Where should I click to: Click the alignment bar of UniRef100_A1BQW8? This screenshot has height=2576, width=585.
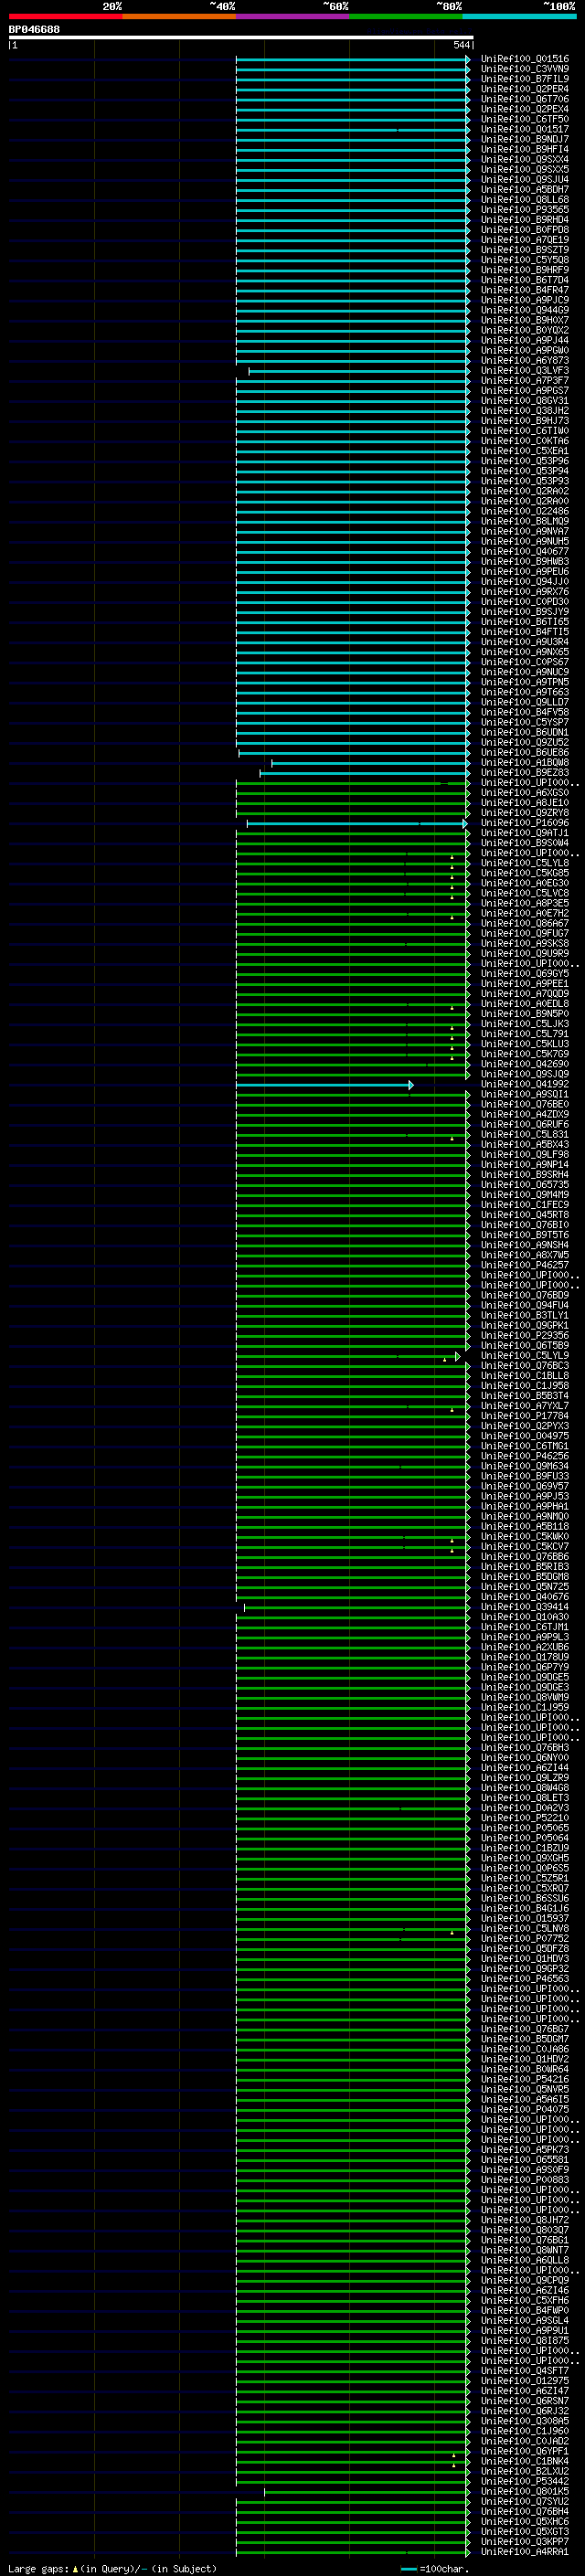pyautogui.click(x=370, y=763)
